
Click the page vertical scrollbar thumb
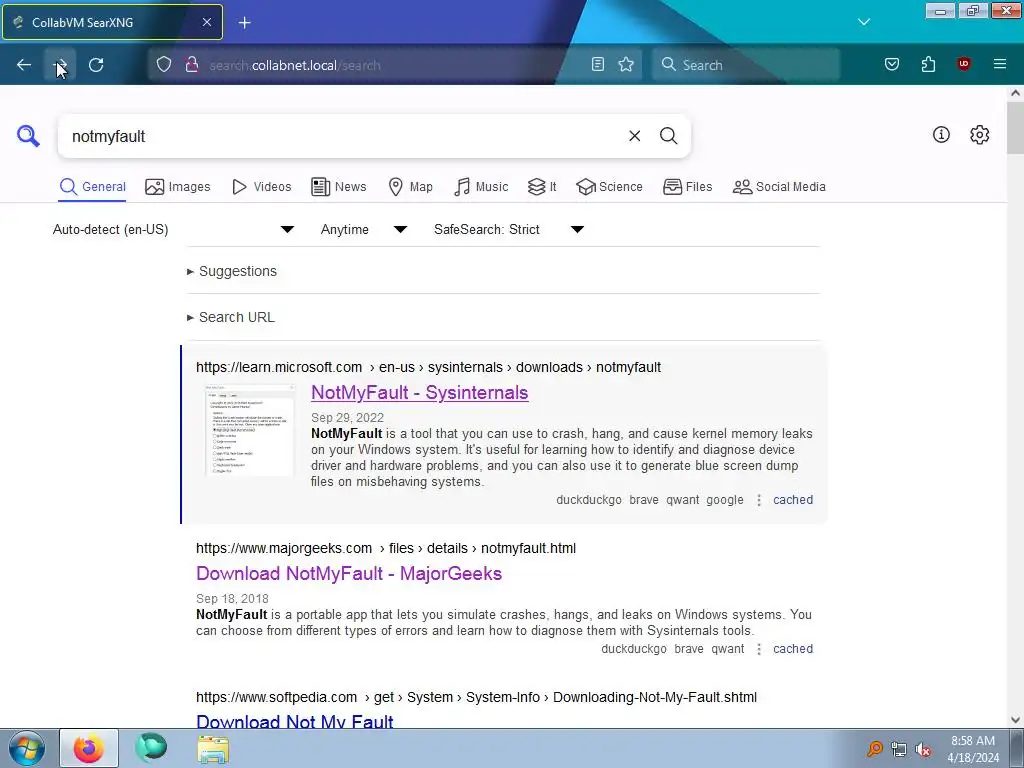pyautogui.click(x=1015, y=127)
